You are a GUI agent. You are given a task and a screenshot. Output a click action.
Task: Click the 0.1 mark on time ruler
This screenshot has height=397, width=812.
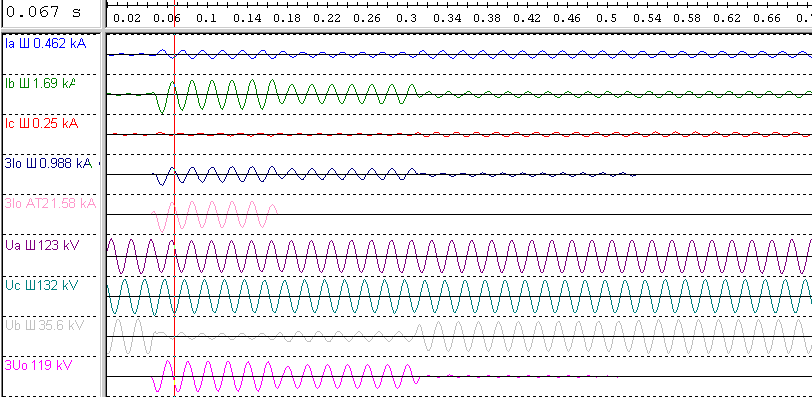point(207,19)
